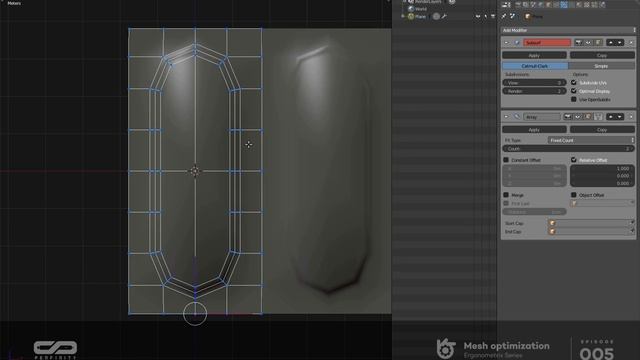This screenshot has height=360, width=640.
Task: Open the Add Modifier dropdown
Action: click(x=568, y=30)
